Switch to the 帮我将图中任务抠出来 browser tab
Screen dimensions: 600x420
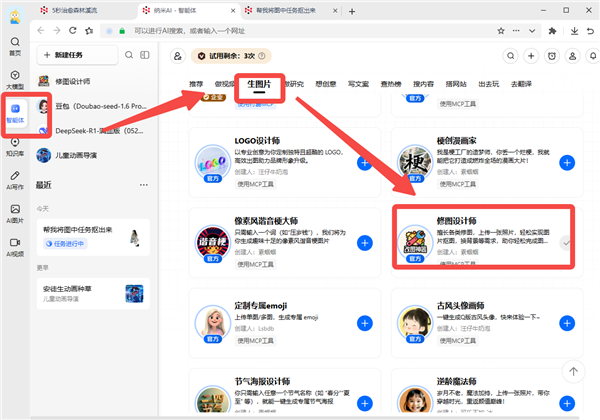(287, 11)
